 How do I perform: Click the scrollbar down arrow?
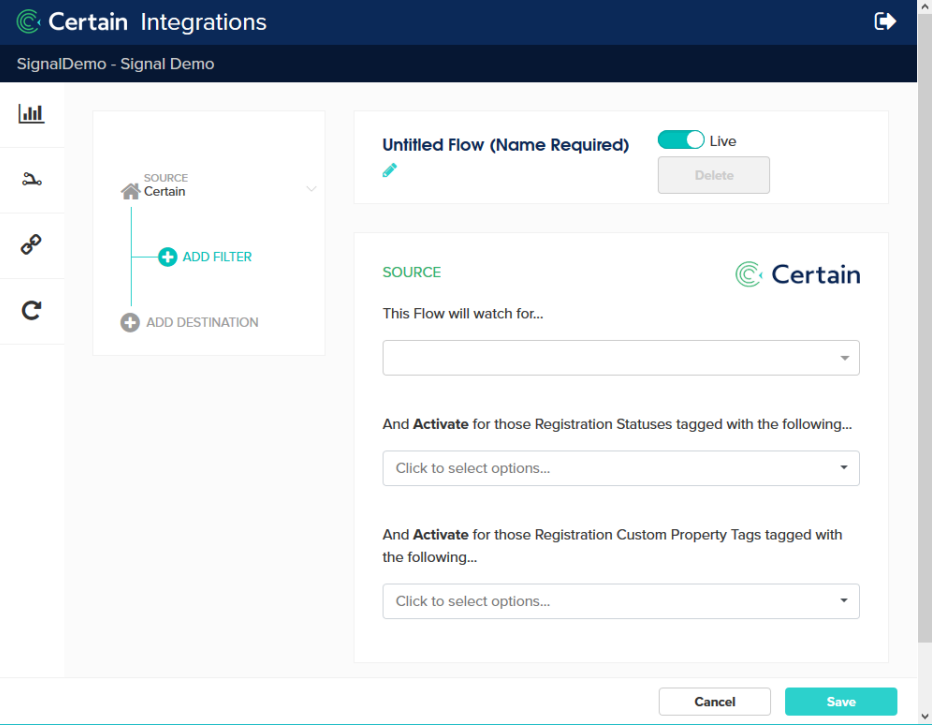[x=924, y=717]
